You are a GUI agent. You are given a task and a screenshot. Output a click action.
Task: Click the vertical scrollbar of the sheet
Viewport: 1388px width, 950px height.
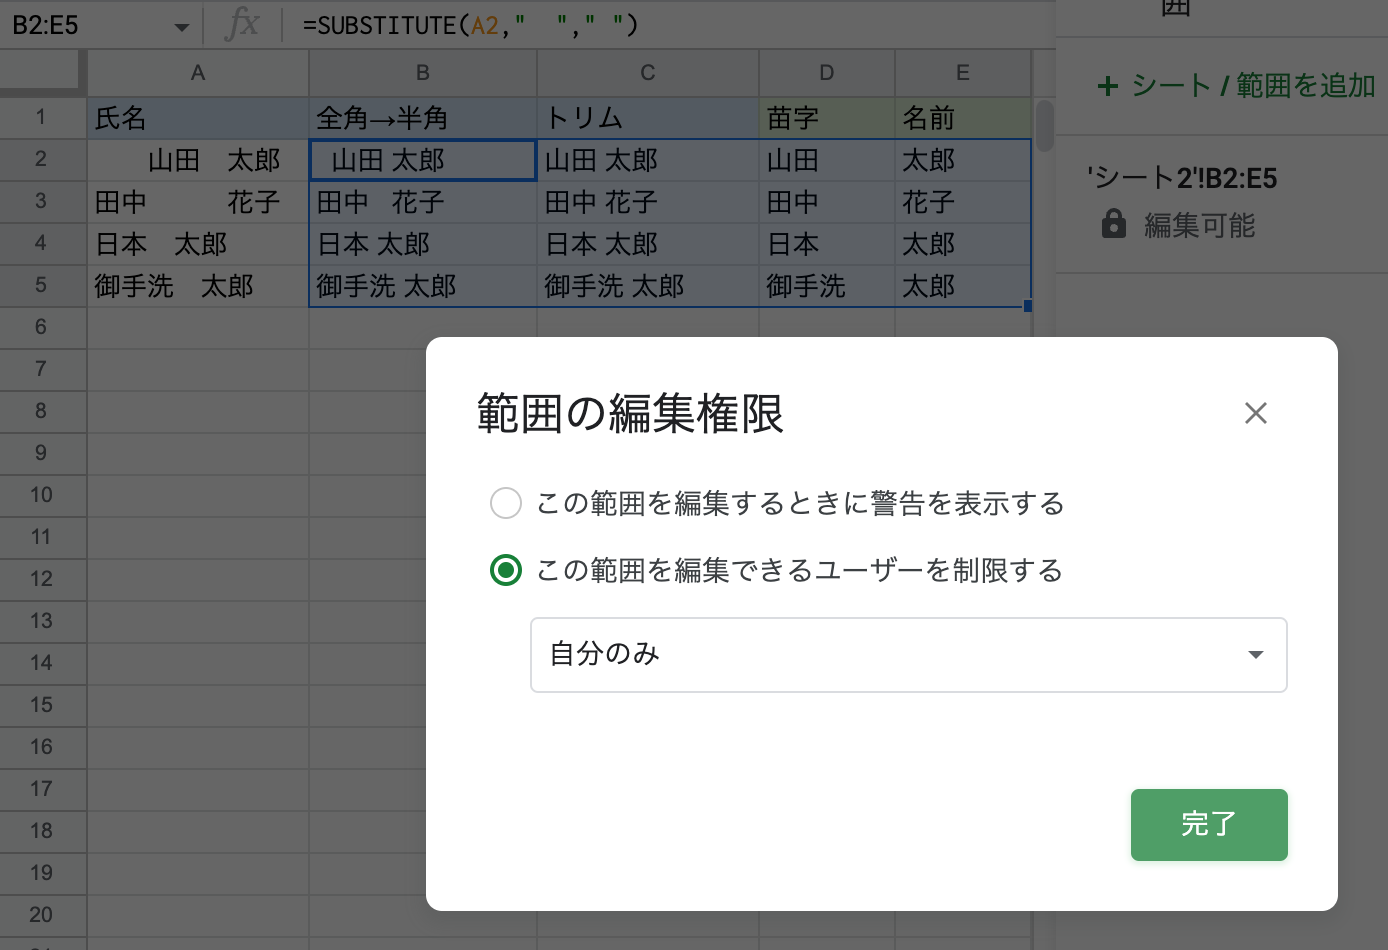[x=1045, y=126]
